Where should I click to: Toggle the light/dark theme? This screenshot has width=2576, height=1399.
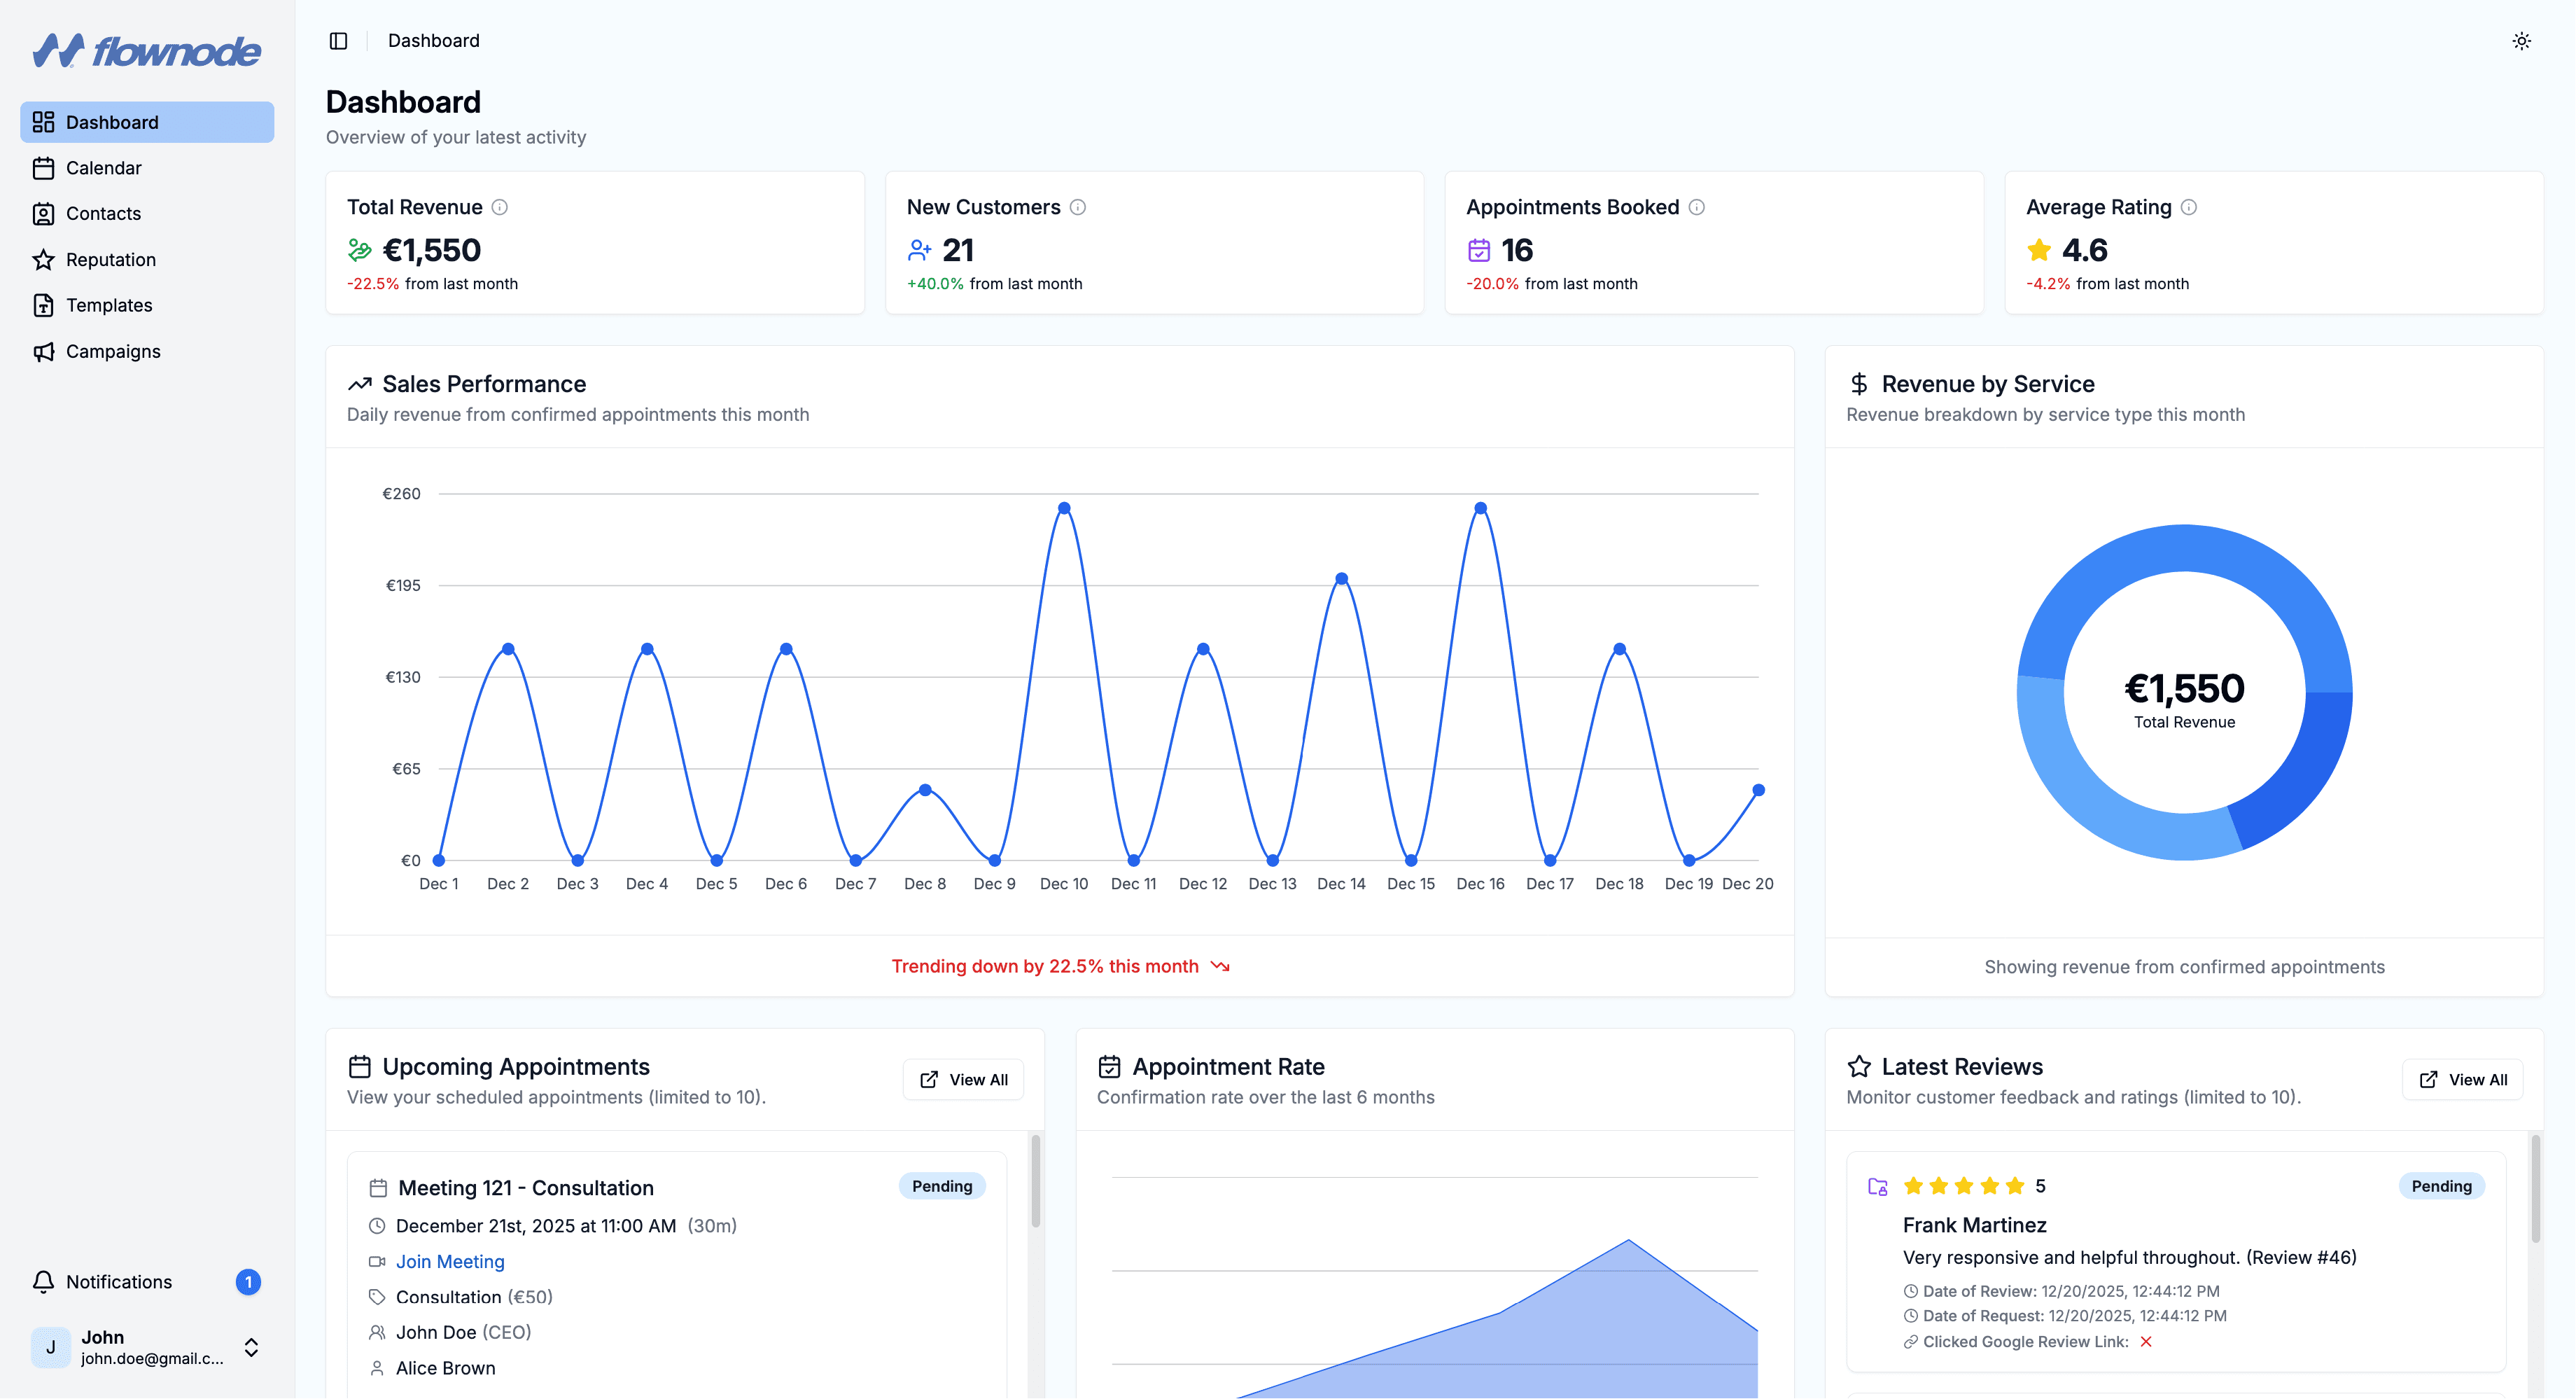(x=2522, y=41)
